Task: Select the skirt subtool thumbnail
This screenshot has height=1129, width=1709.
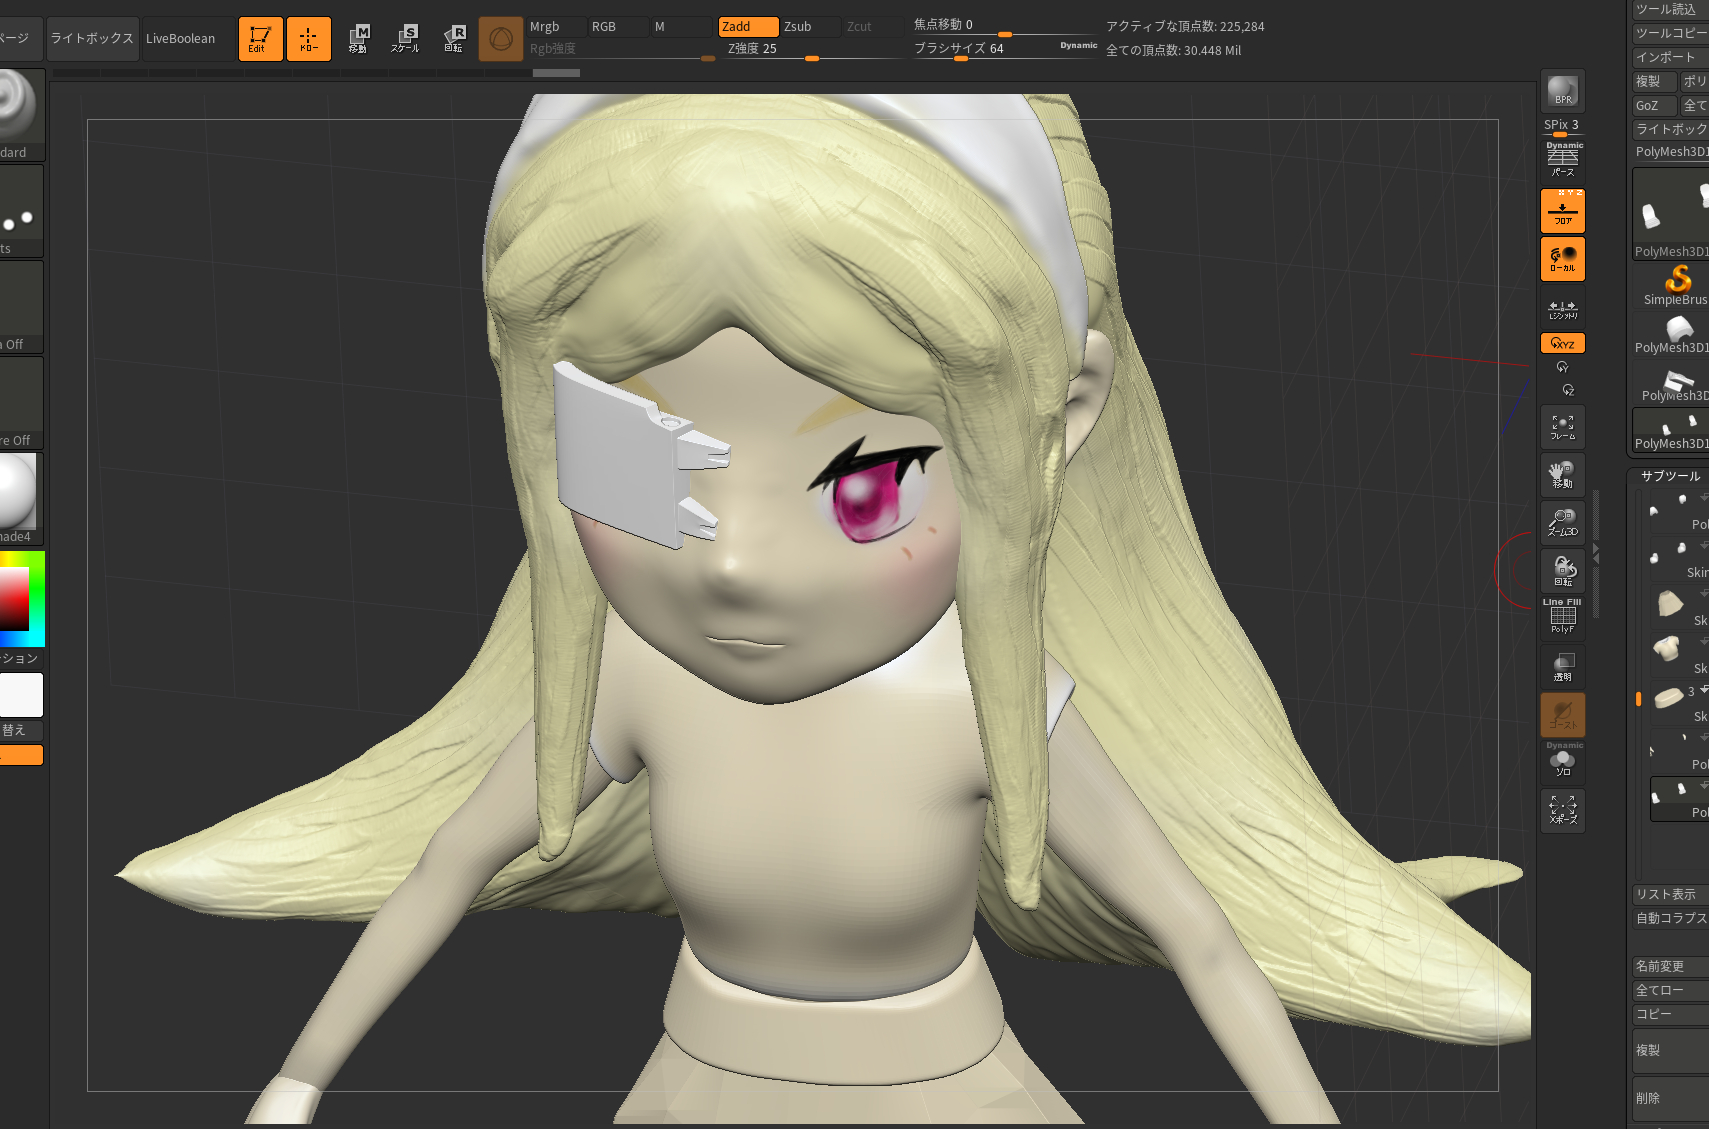Action: coord(1669,603)
